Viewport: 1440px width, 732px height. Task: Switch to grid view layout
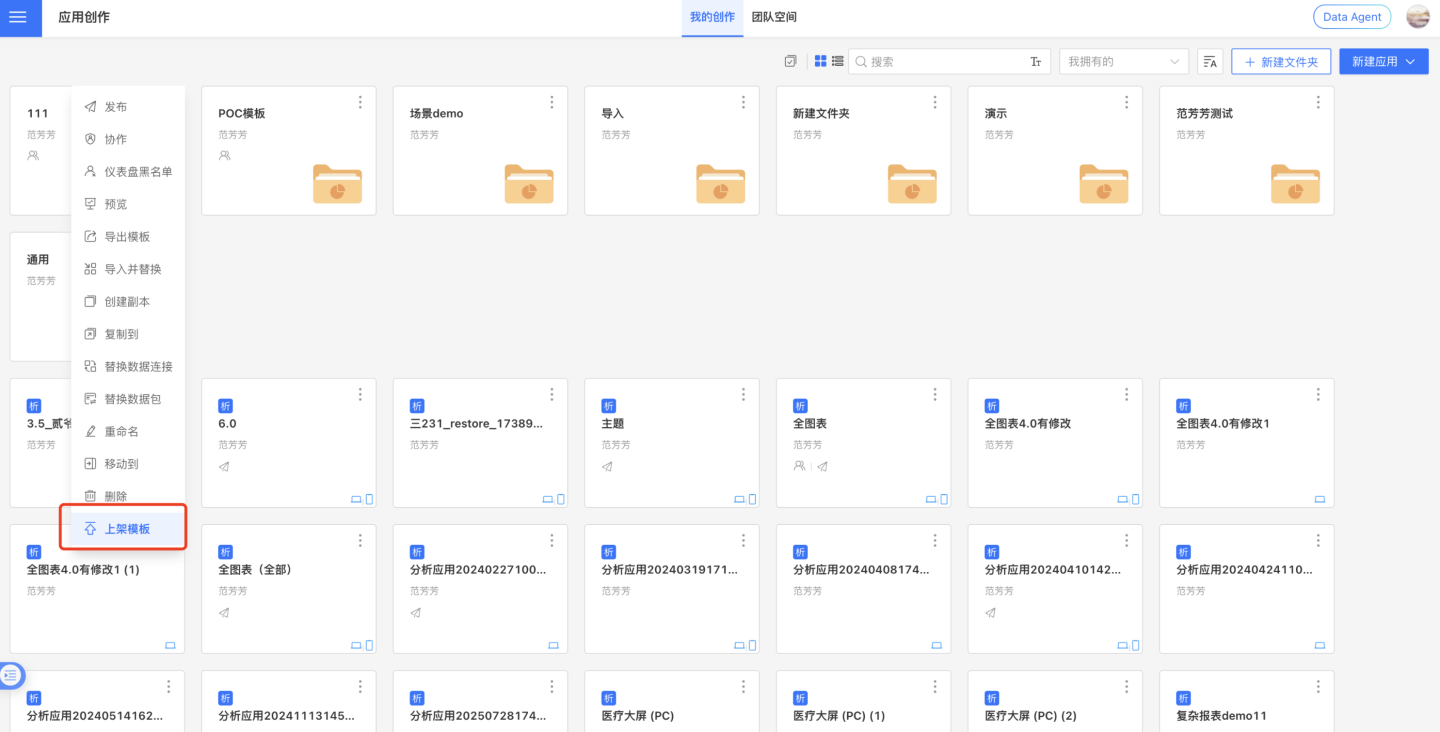pyautogui.click(x=820, y=62)
